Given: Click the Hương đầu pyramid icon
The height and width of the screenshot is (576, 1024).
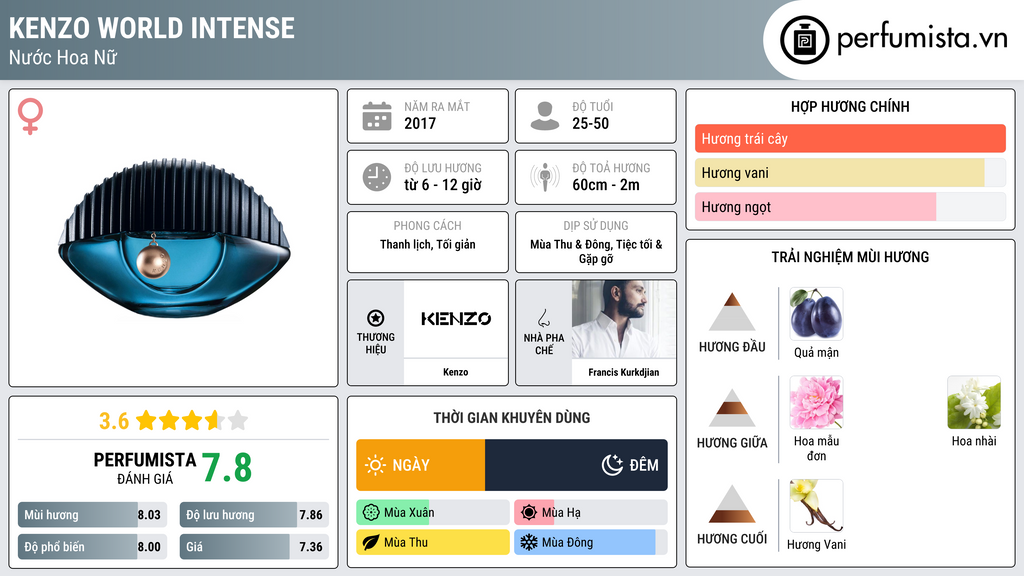Looking at the screenshot, I should coord(732,312).
